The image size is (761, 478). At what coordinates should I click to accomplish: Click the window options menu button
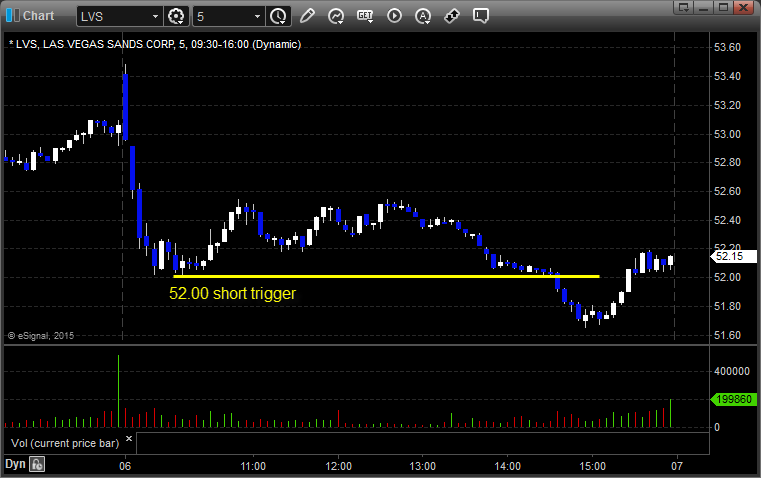[x=683, y=7]
